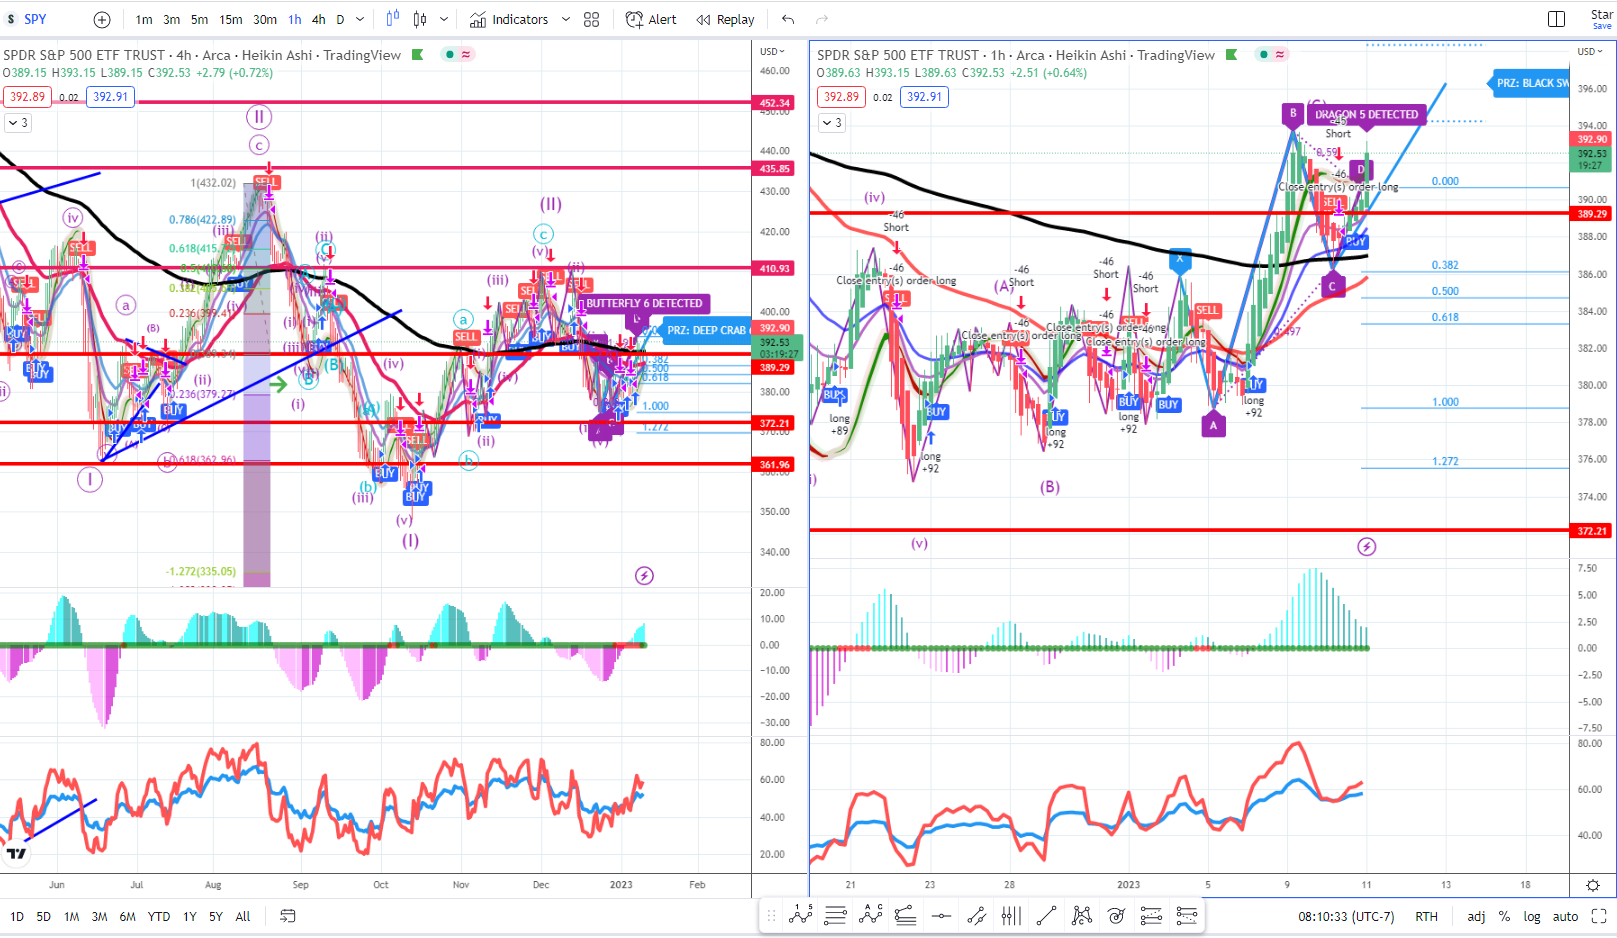Select the Elliott correction wave ABC tool
The width and height of the screenshot is (1617, 938).
tap(871, 915)
